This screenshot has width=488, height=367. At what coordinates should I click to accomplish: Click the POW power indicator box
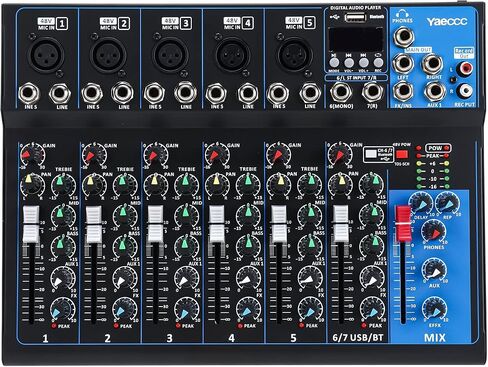tap(439, 148)
